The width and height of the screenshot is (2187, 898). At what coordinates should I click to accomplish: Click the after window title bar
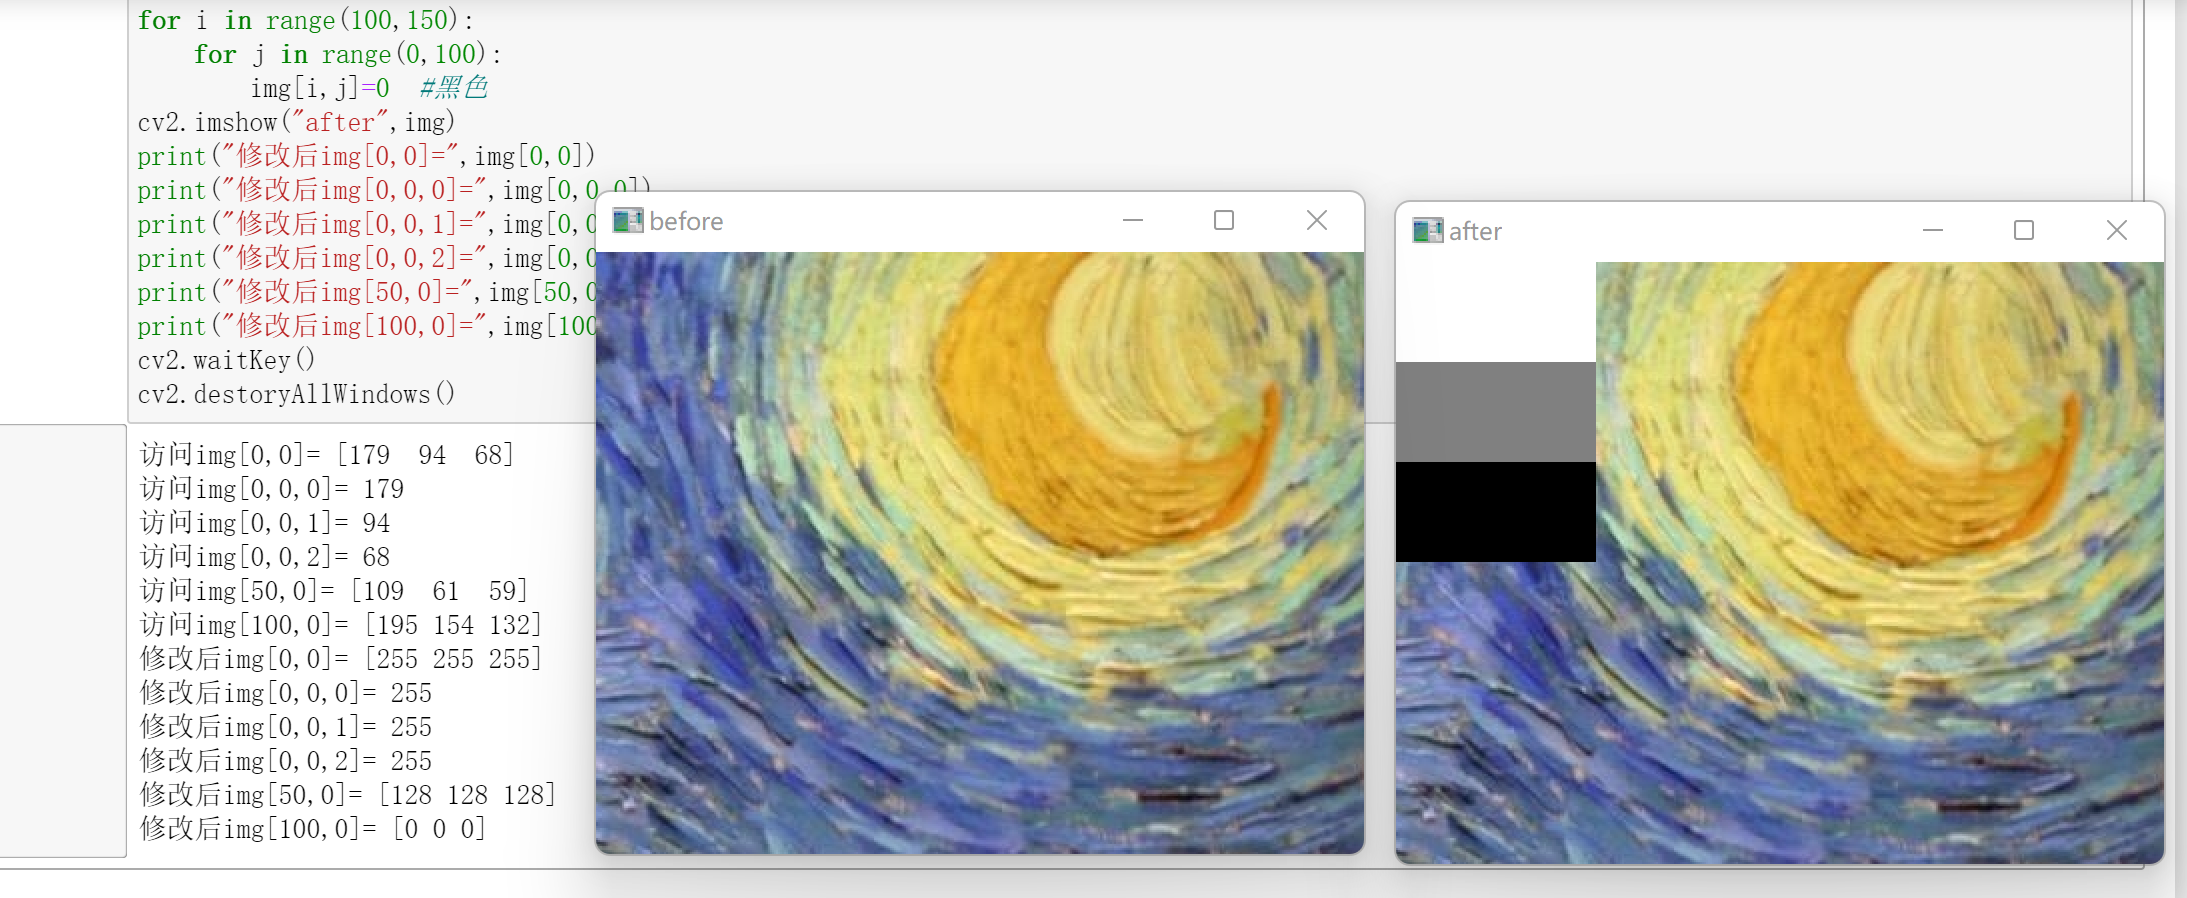pyautogui.click(x=1700, y=231)
